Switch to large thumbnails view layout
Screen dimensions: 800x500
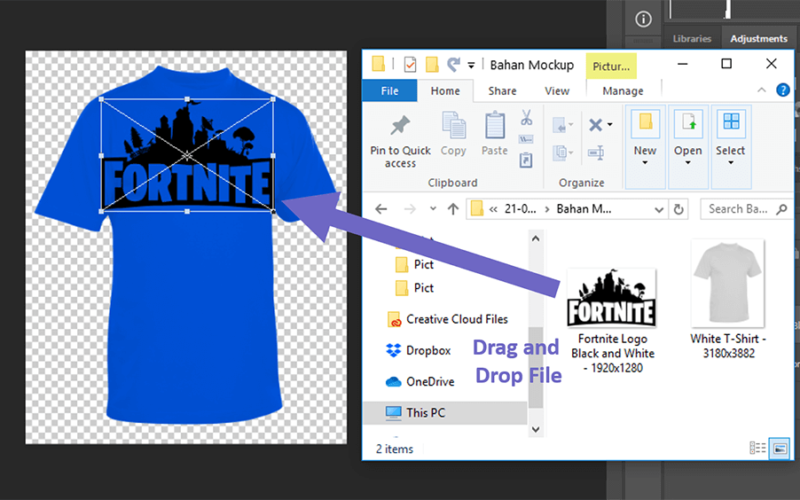click(x=779, y=448)
